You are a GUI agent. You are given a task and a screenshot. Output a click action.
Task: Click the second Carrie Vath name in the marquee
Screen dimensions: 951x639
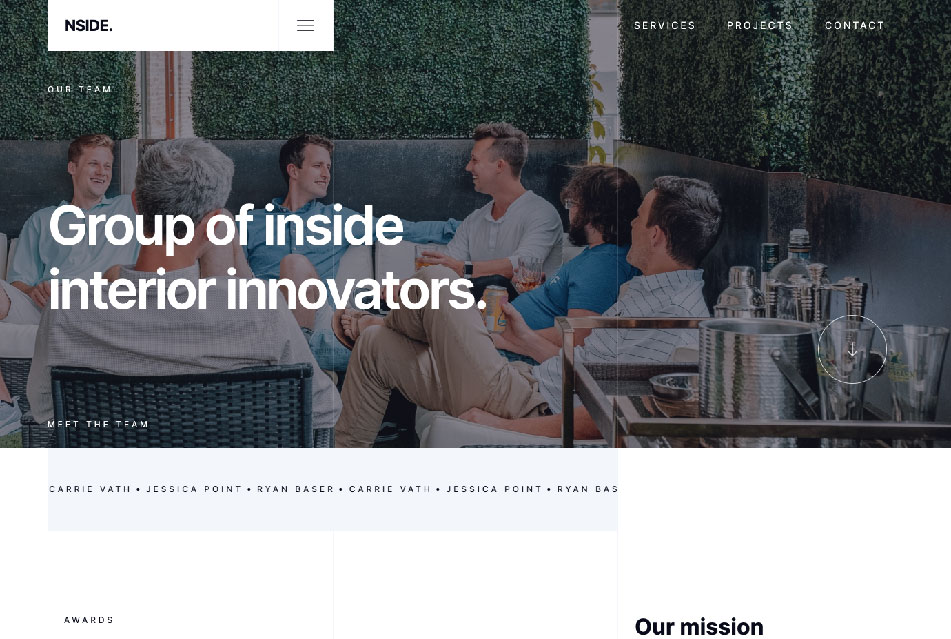tap(390, 489)
